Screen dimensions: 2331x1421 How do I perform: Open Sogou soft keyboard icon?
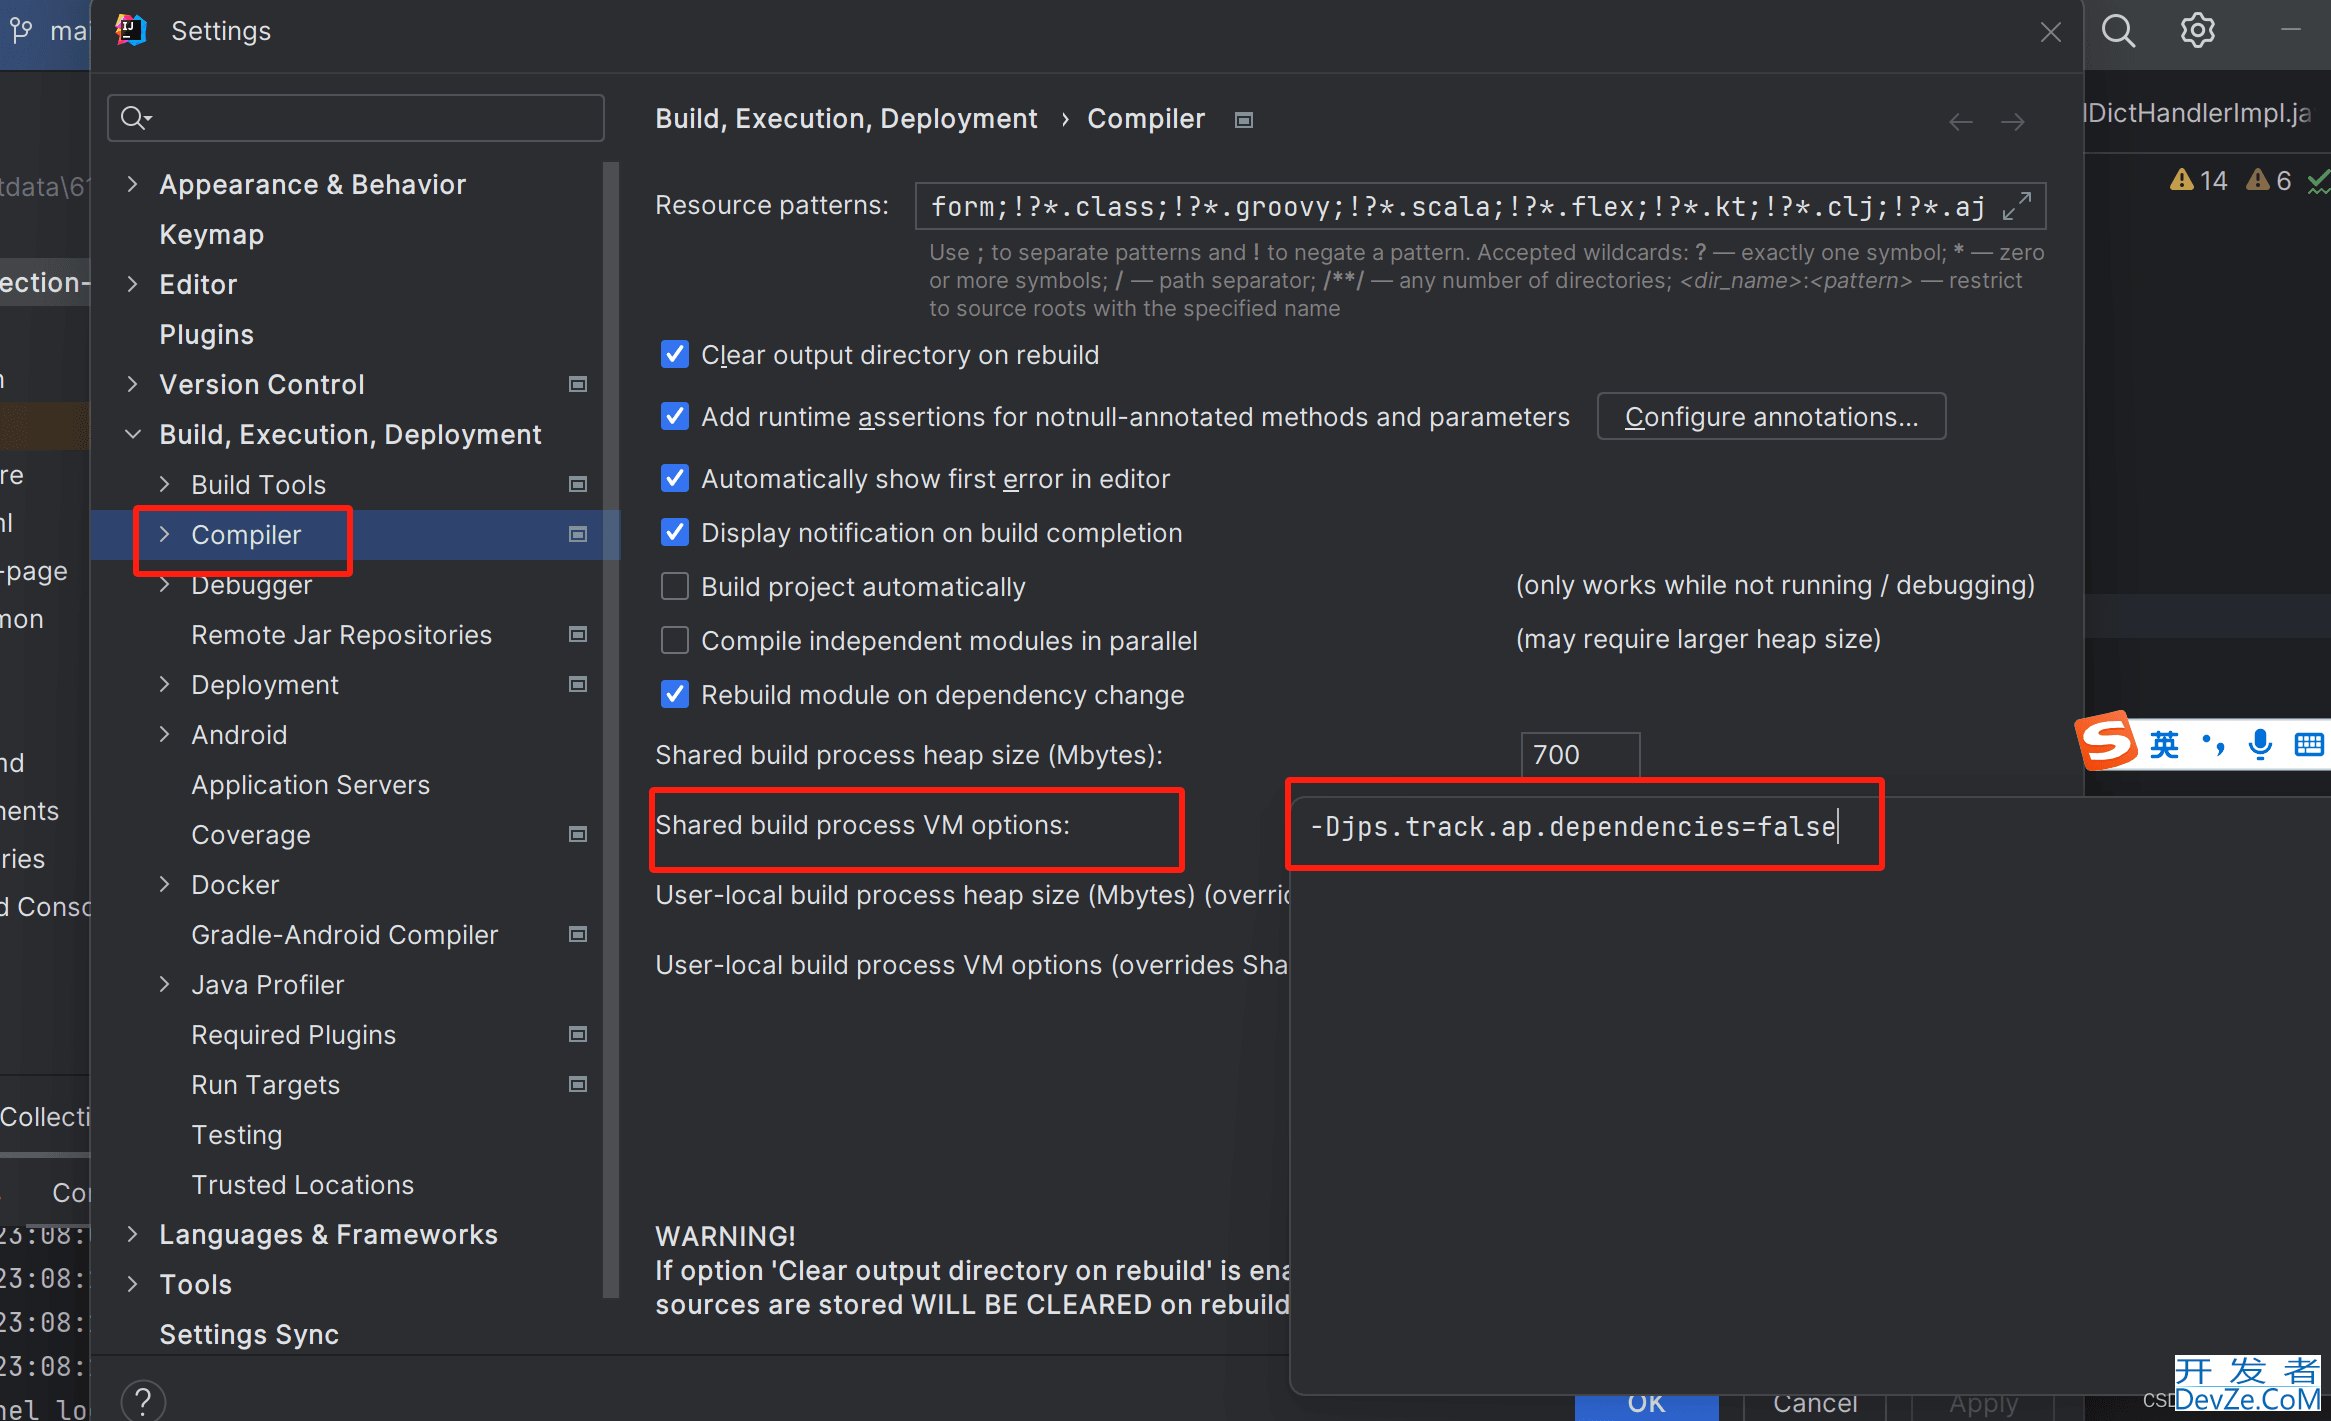point(2309,744)
